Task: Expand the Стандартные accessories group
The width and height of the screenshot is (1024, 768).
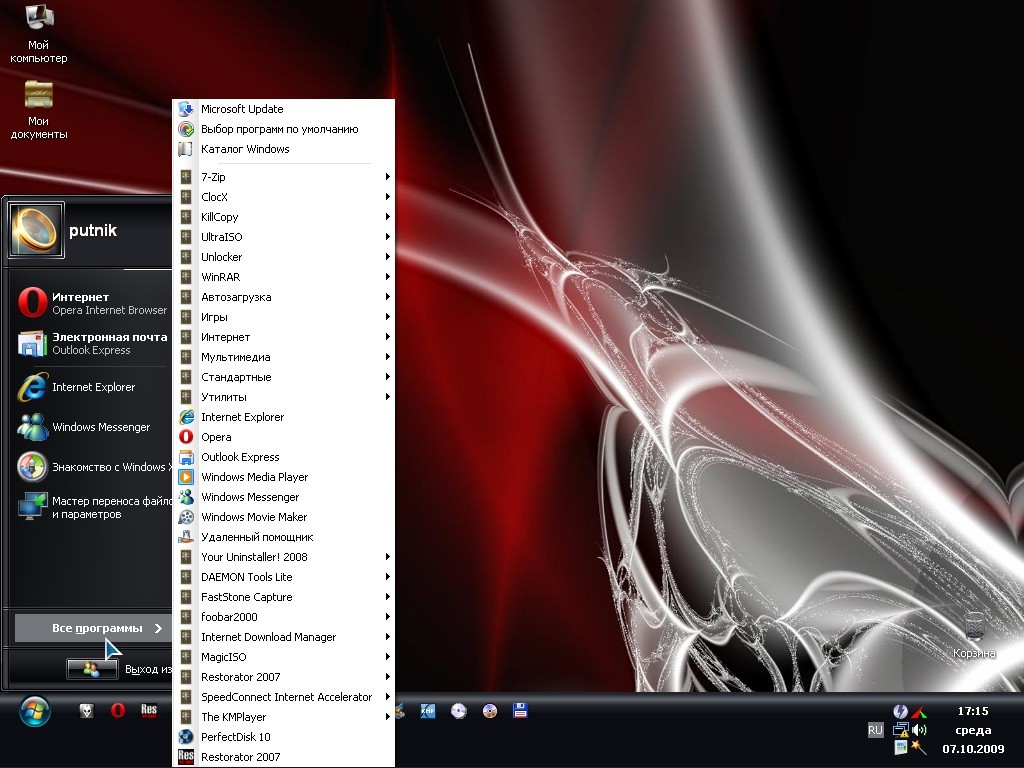Action: tap(283, 377)
